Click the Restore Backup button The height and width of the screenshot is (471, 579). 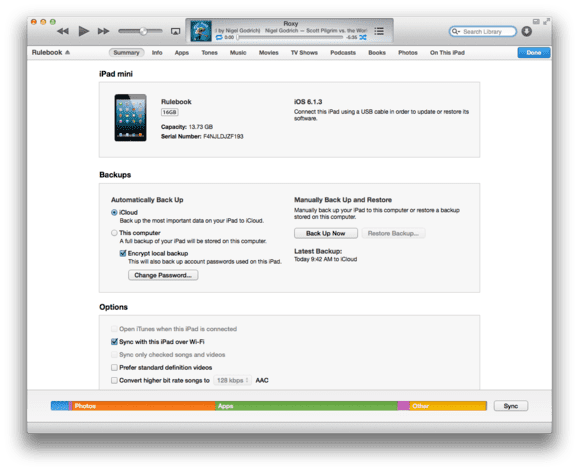393,233
